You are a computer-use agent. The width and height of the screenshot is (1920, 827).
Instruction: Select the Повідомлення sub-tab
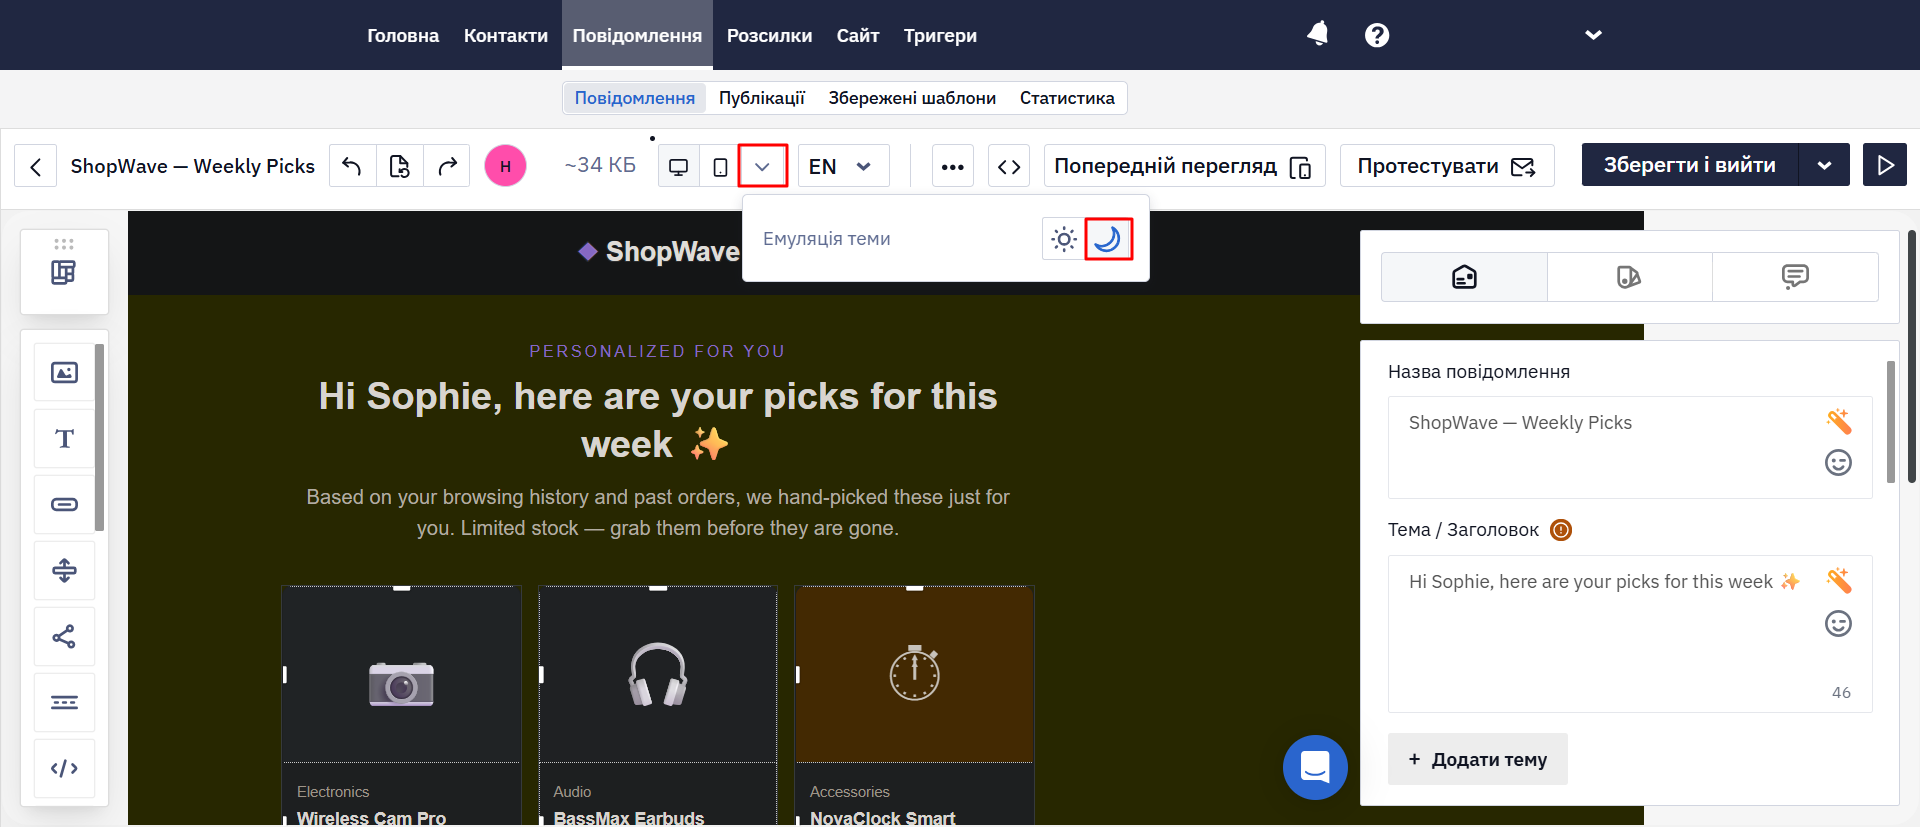click(635, 98)
